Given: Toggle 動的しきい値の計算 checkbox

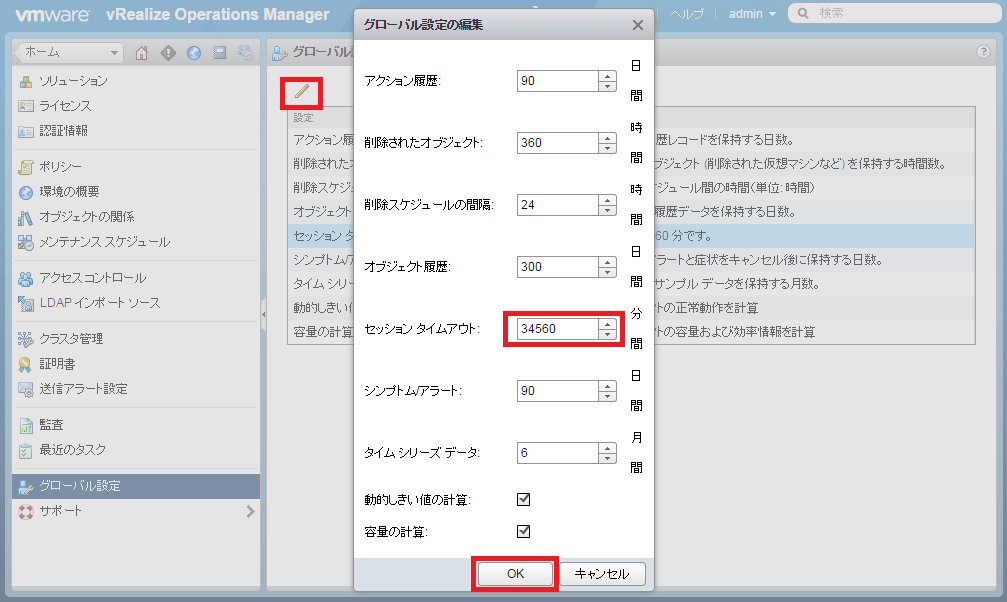Looking at the screenshot, I should (x=523, y=499).
